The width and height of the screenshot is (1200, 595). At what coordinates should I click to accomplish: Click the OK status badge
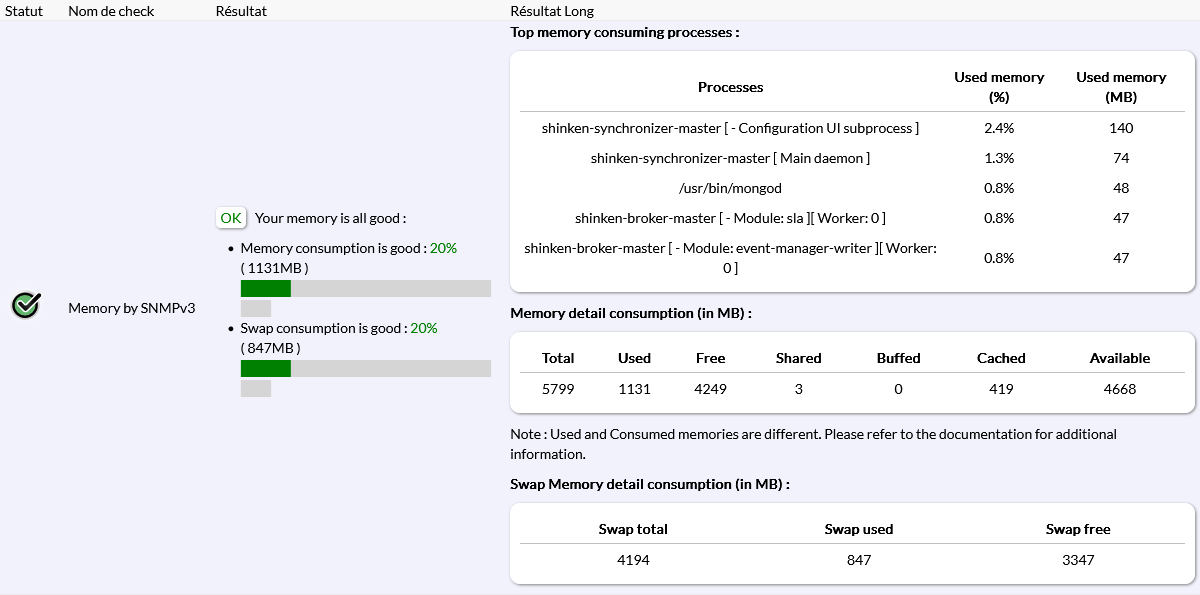coord(231,218)
